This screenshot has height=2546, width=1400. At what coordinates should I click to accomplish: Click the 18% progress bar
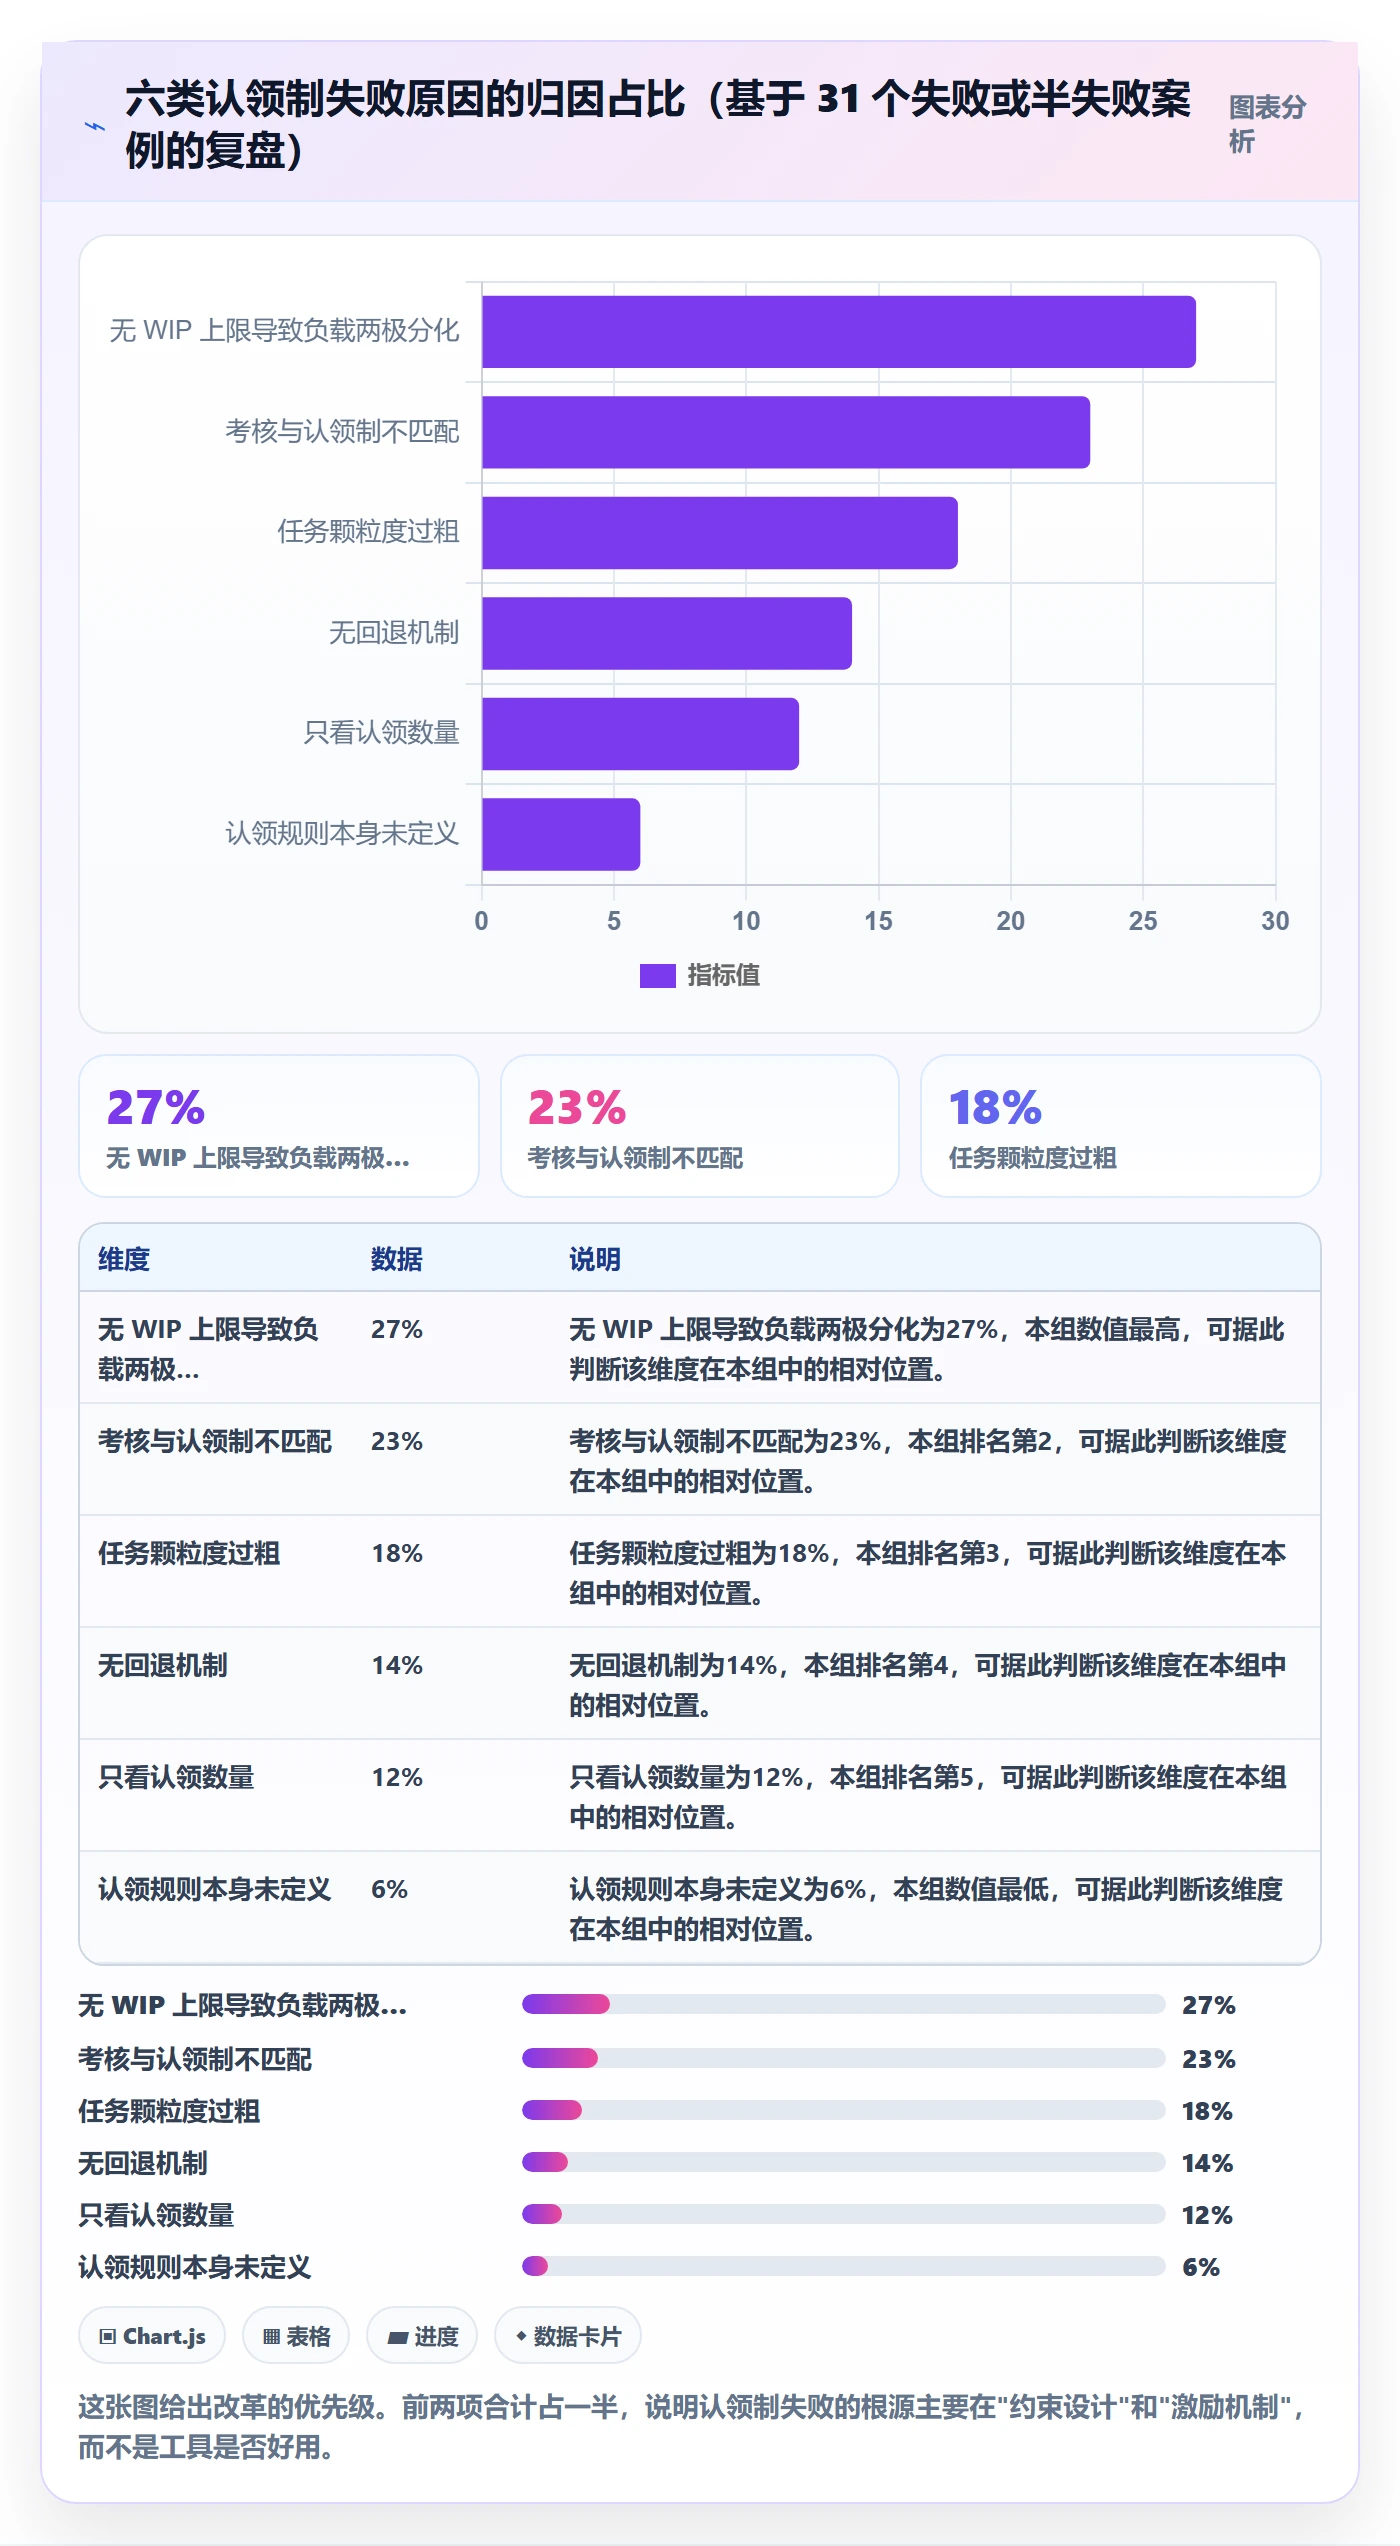coord(843,2110)
